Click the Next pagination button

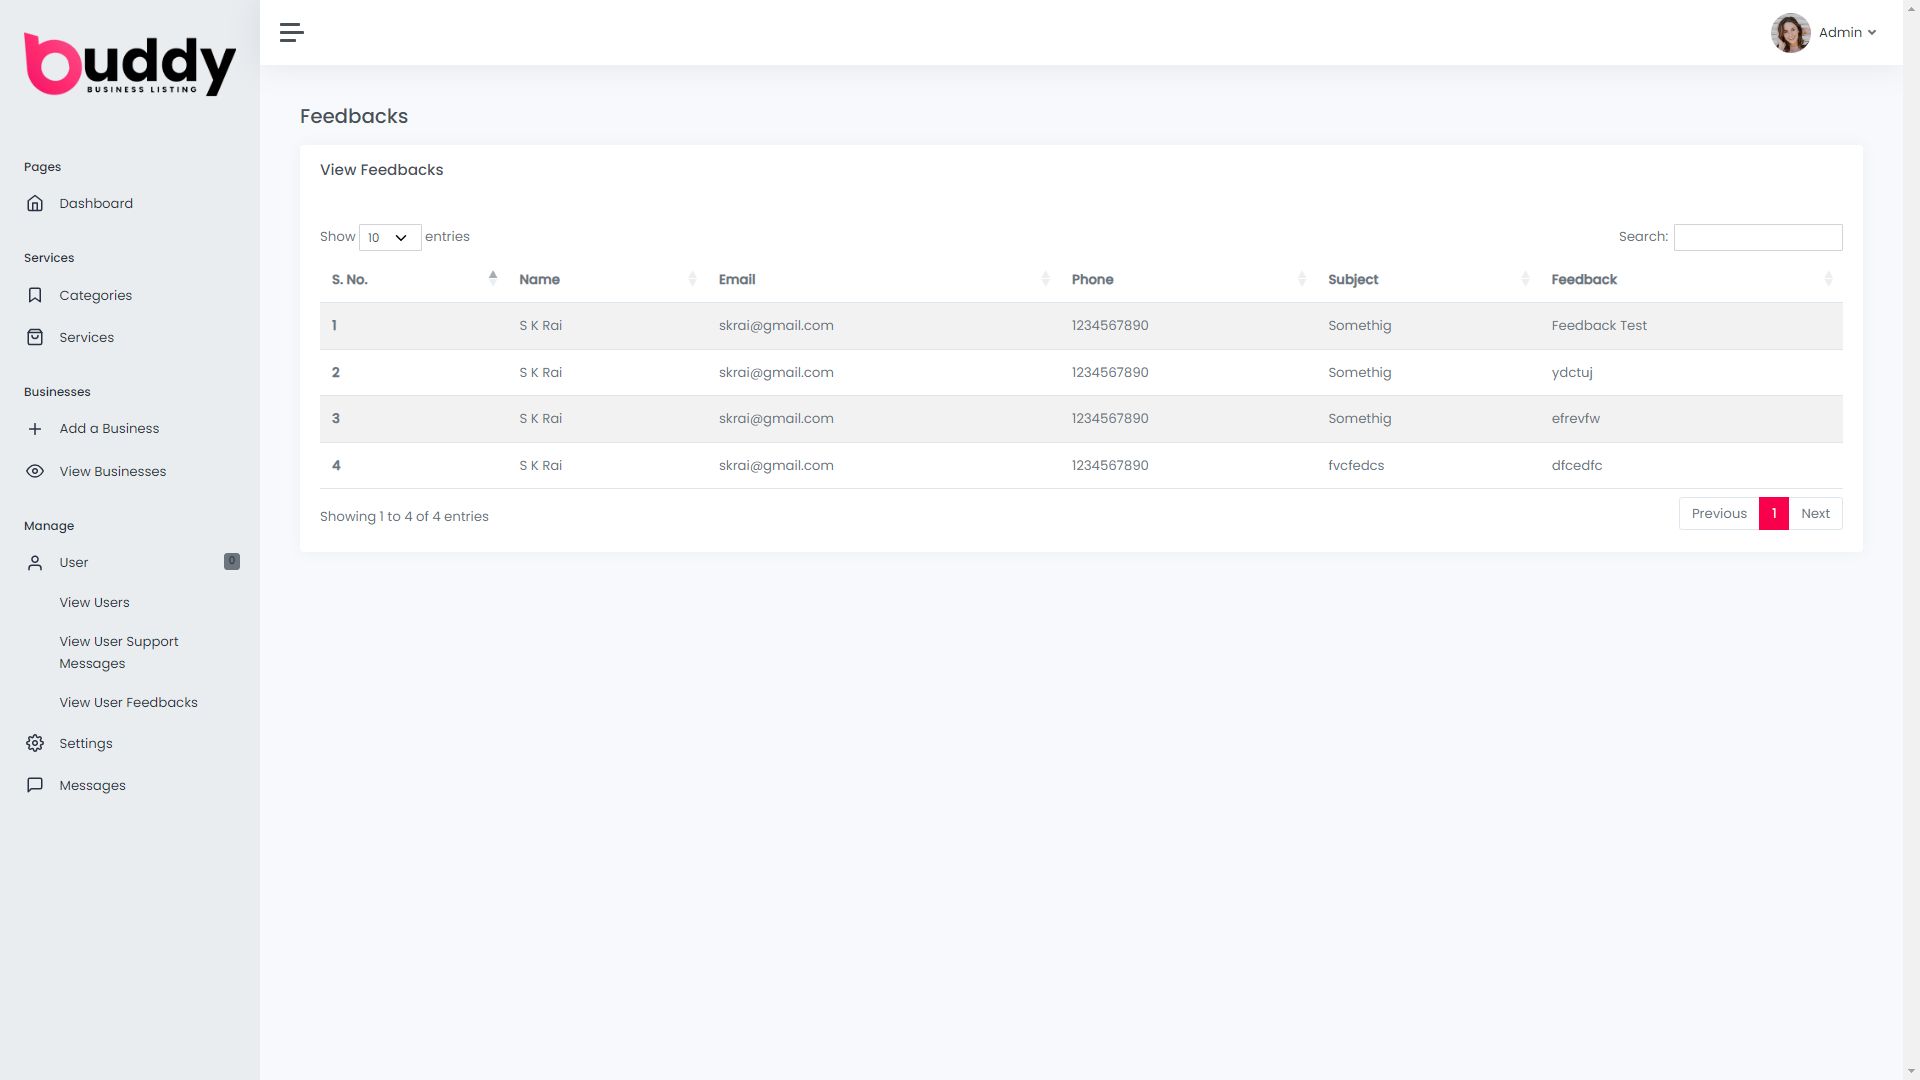(x=1815, y=513)
